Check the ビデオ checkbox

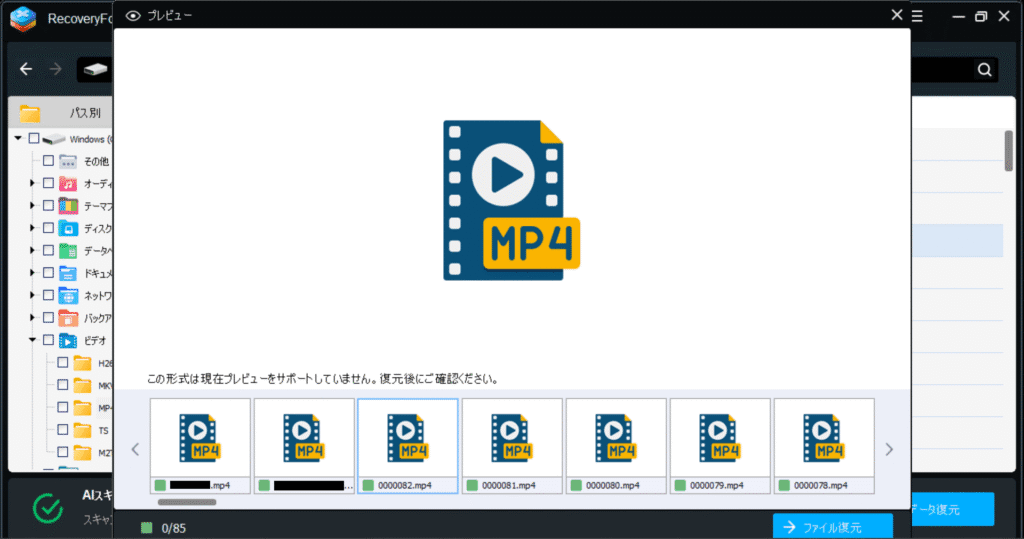pos(48,340)
